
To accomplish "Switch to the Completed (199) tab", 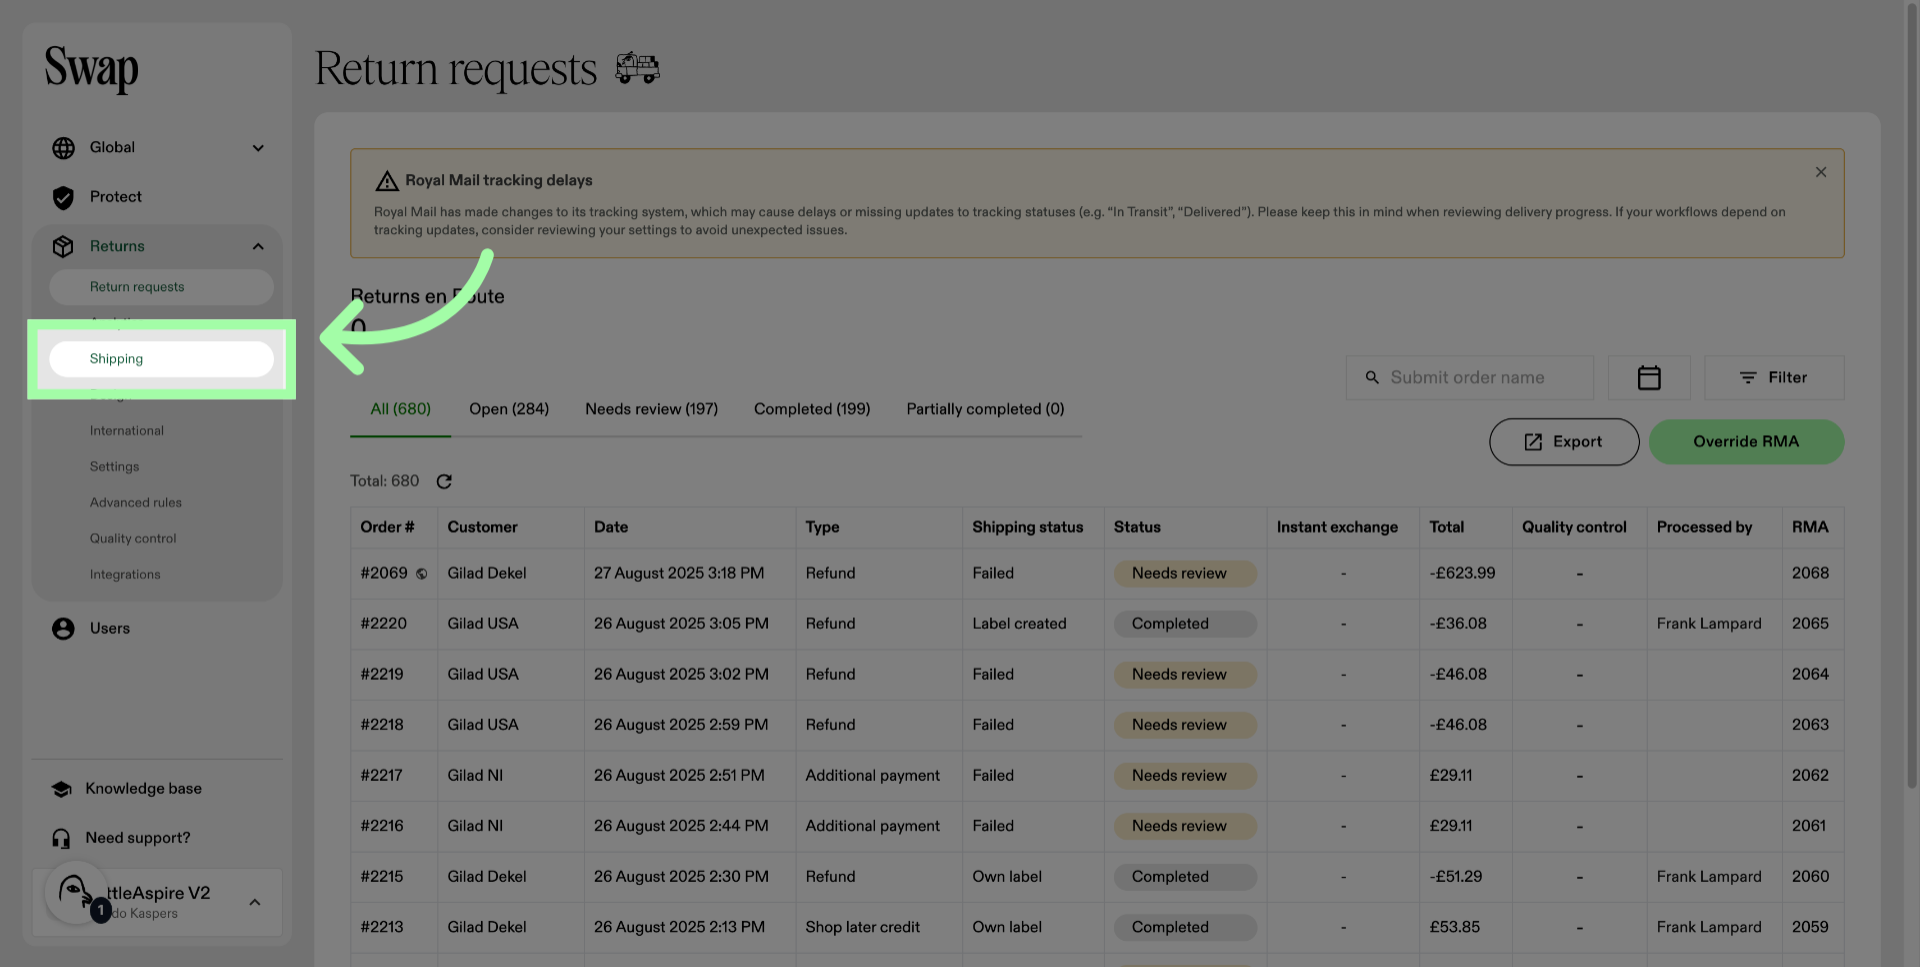I will [x=812, y=409].
